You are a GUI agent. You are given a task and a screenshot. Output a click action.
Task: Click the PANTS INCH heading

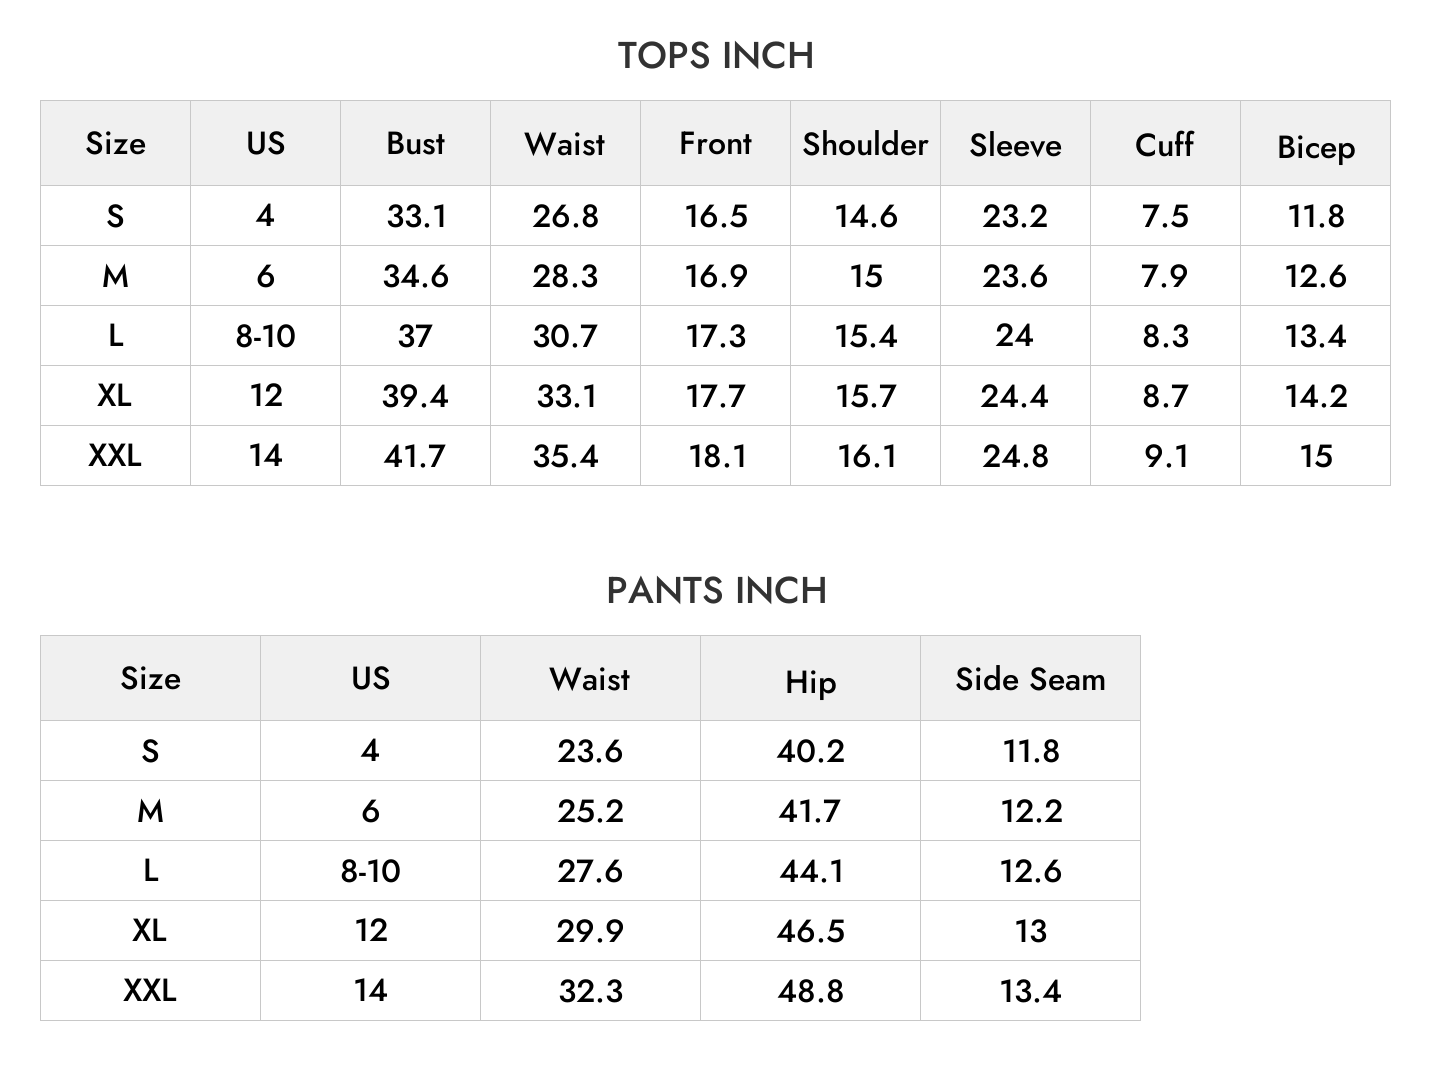click(x=716, y=591)
